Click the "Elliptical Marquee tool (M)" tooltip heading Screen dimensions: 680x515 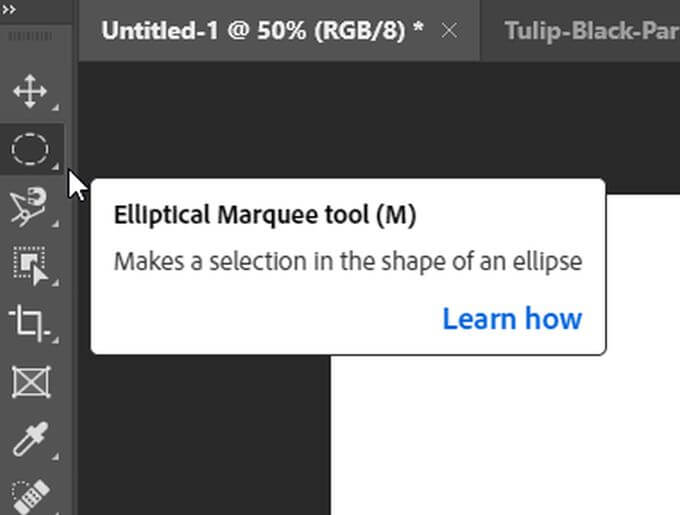[264, 215]
